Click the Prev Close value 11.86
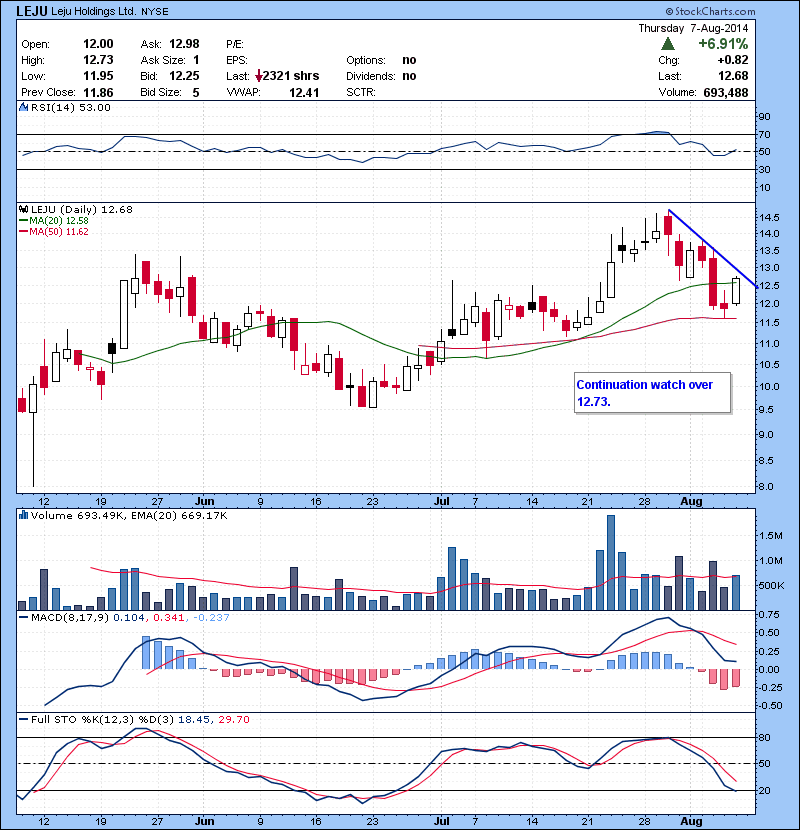800x830 pixels. (98, 93)
